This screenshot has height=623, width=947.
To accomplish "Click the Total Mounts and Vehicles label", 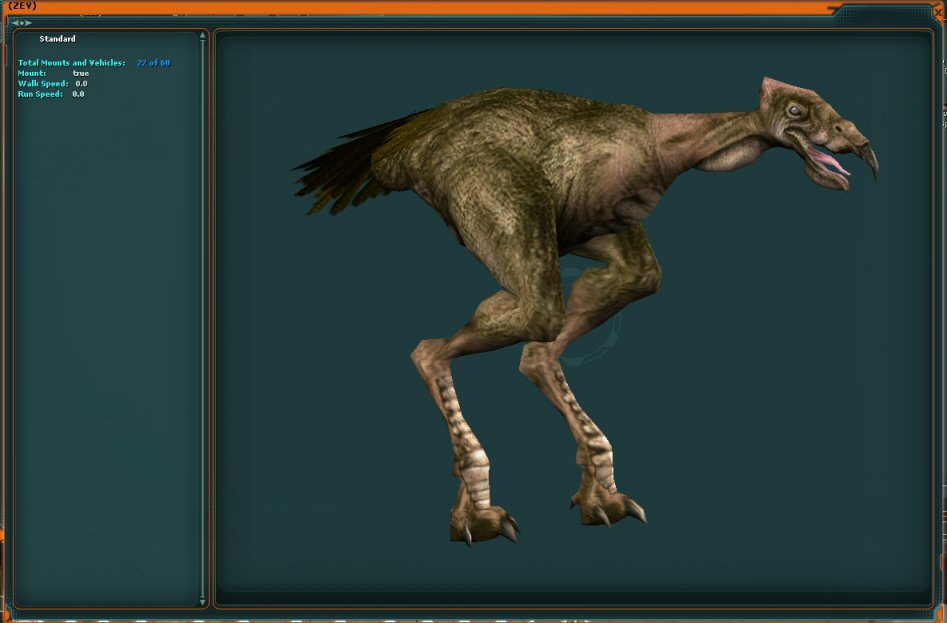I will tap(72, 63).
